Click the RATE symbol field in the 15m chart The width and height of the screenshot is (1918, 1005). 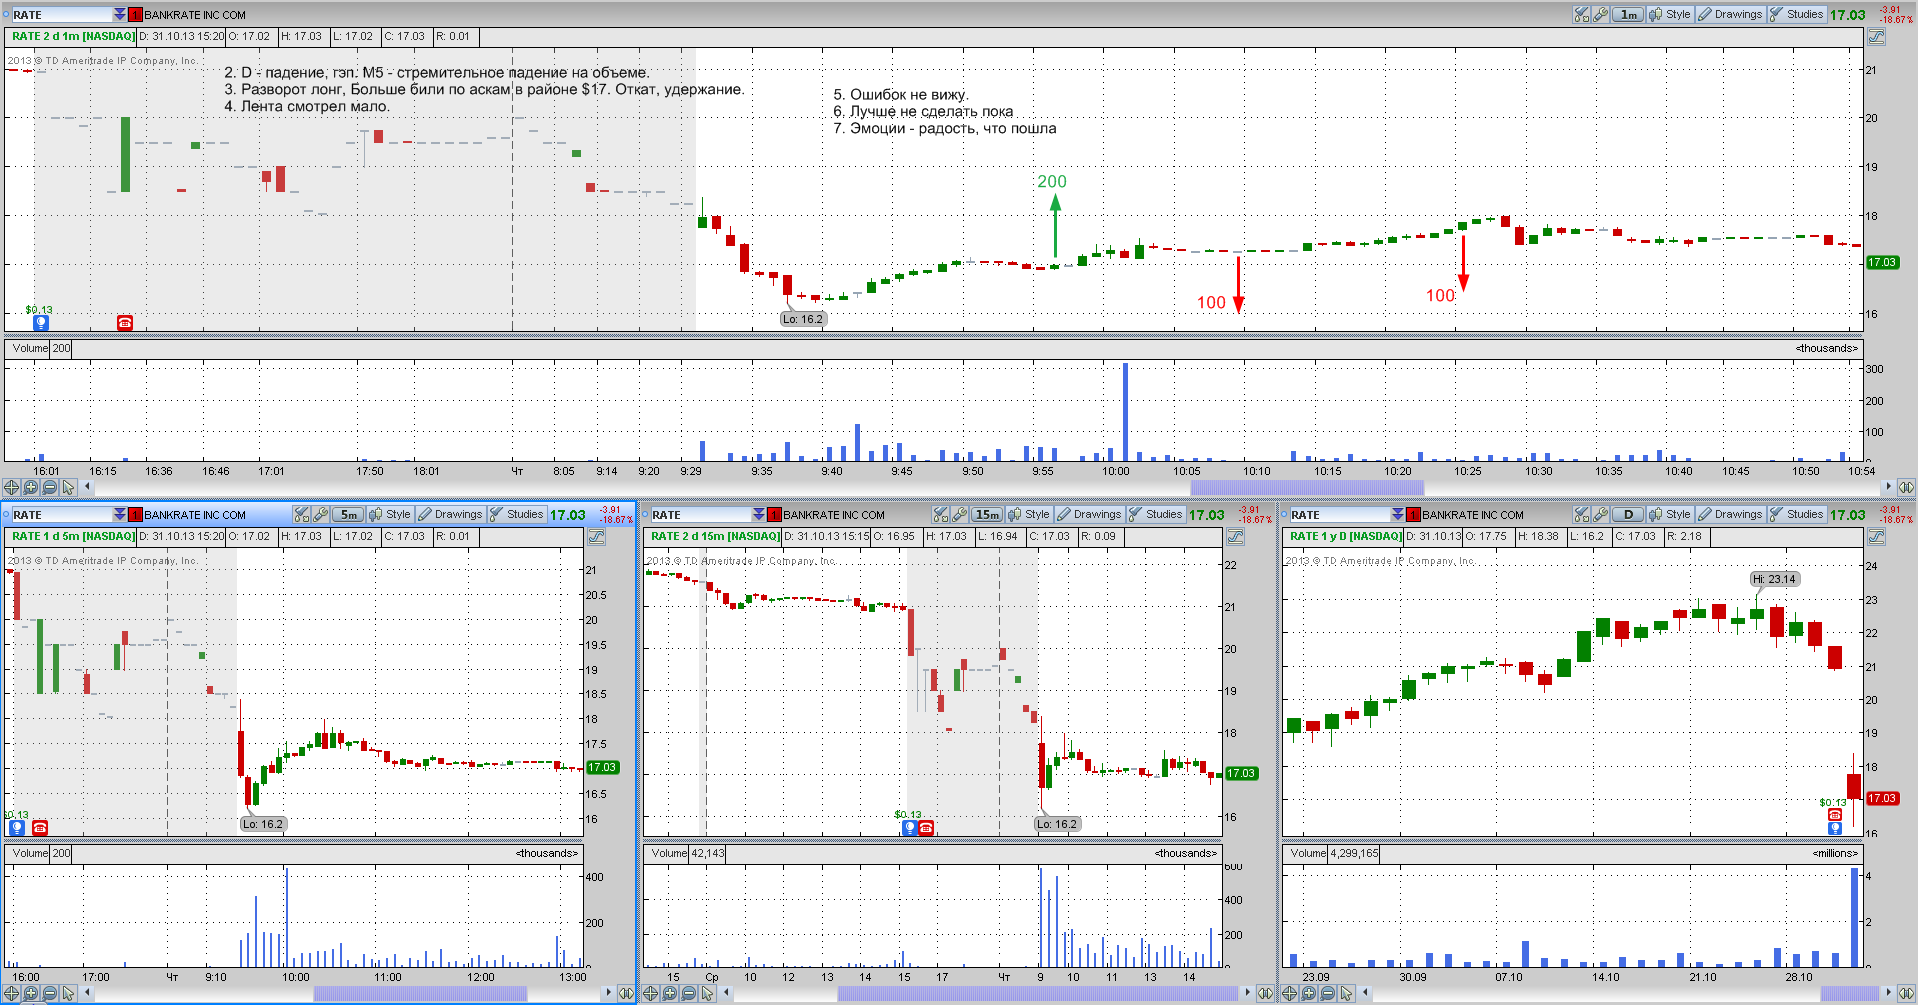pyautogui.click(x=701, y=514)
